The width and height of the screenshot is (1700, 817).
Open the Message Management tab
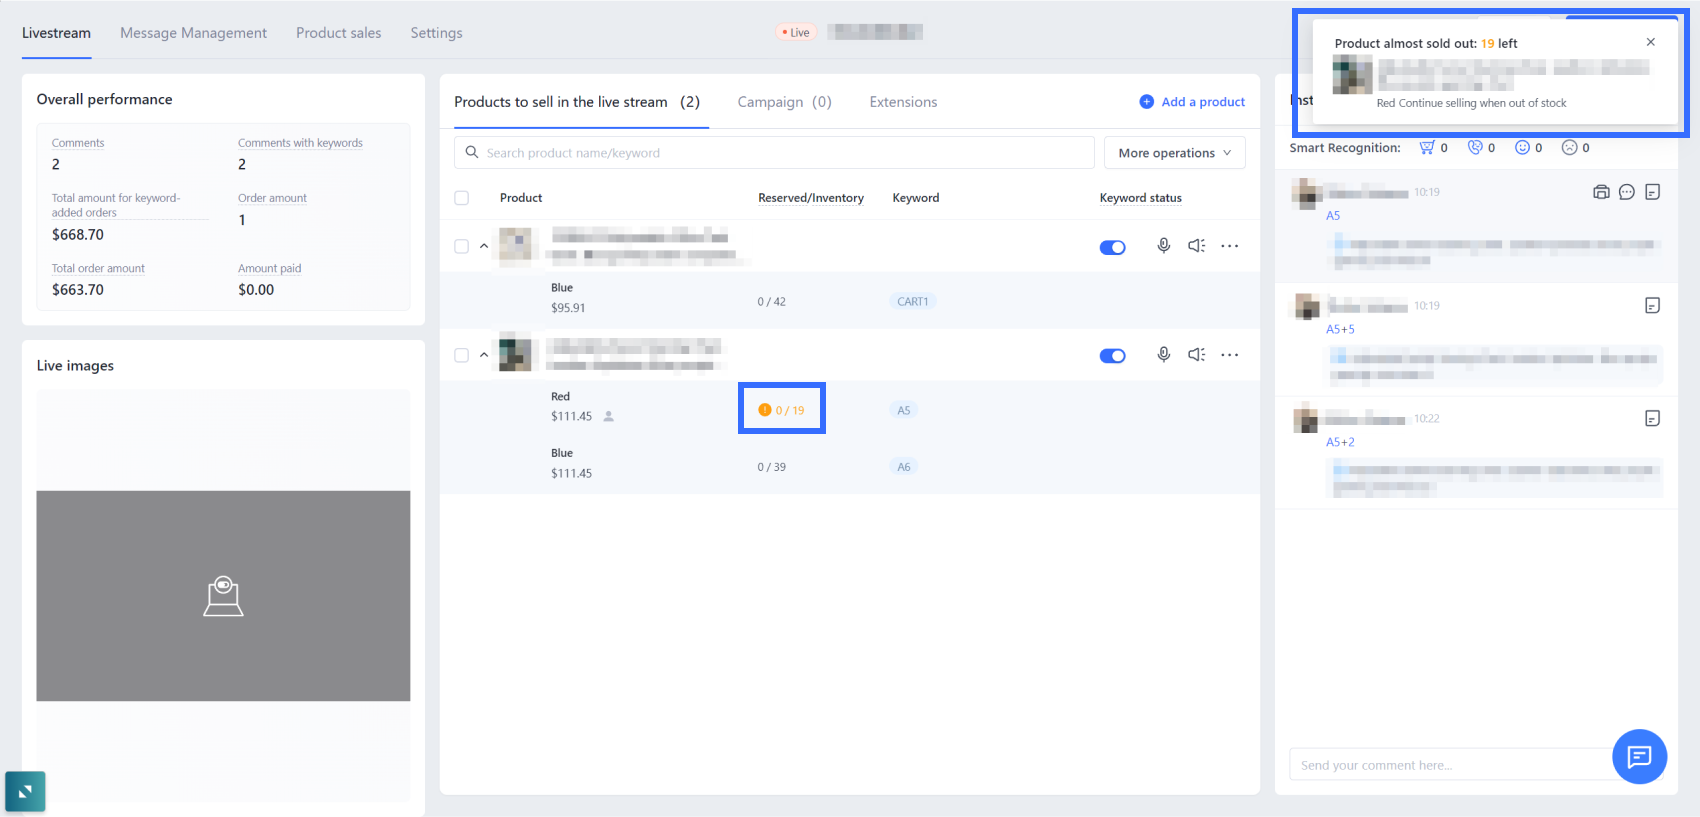pos(193,33)
